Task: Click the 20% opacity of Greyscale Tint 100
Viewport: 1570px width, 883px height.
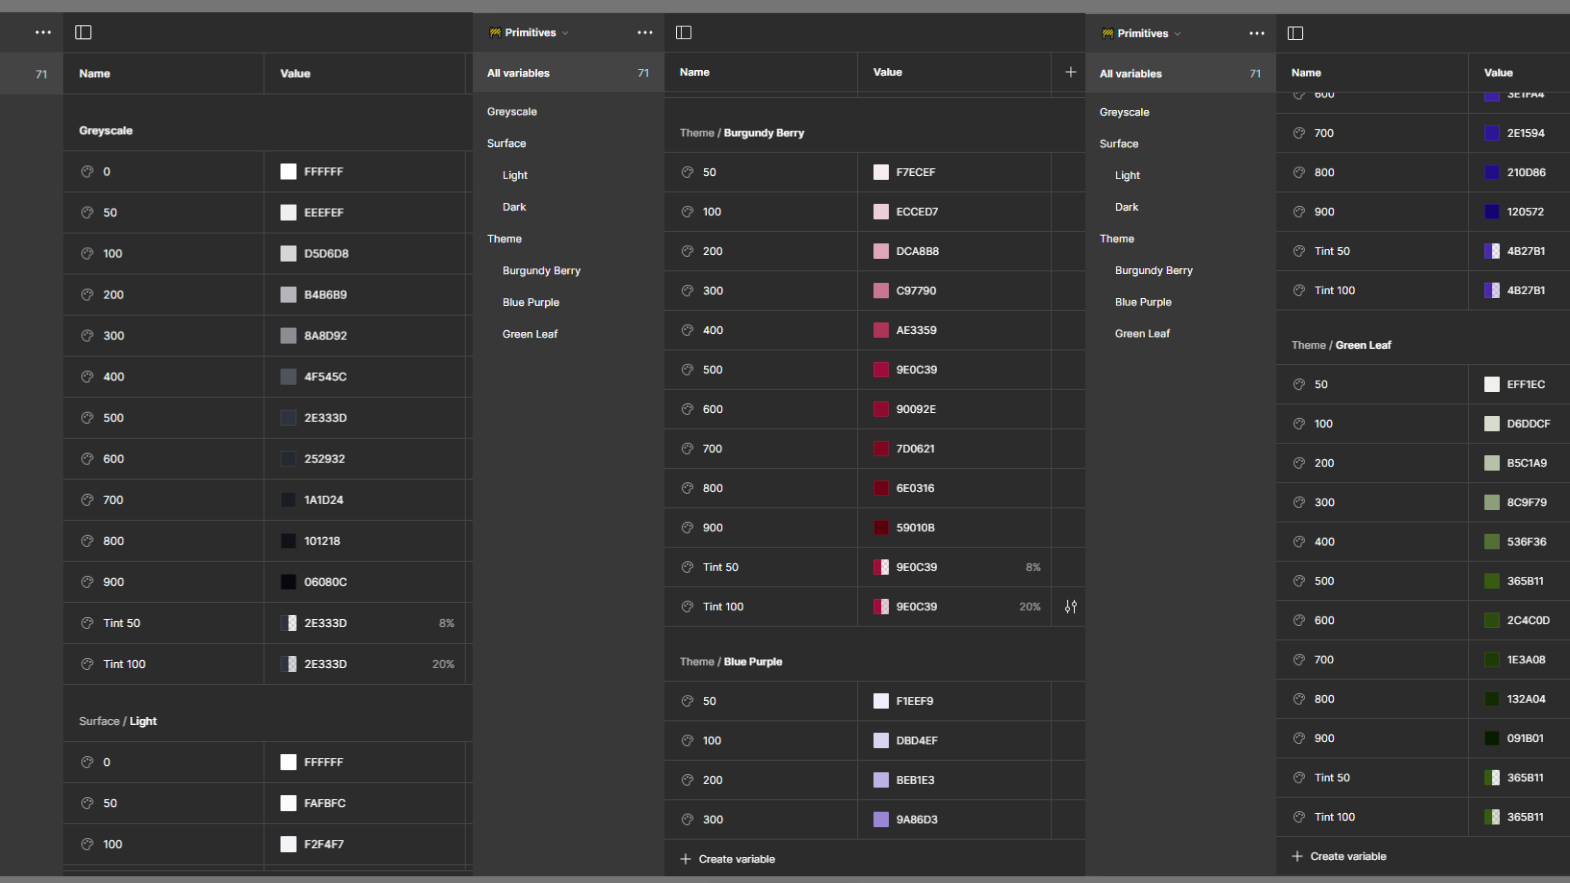Action: (443, 664)
